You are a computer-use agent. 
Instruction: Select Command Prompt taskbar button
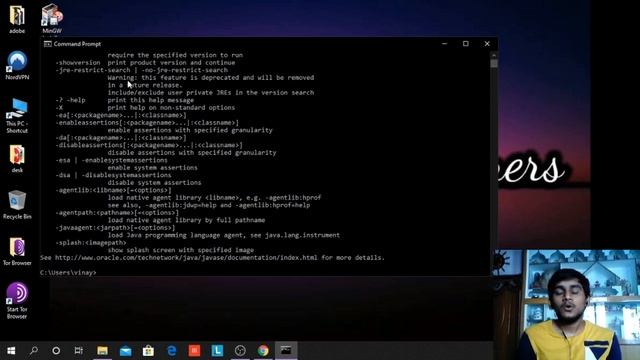pyautogui.click(x=286, y=351)
